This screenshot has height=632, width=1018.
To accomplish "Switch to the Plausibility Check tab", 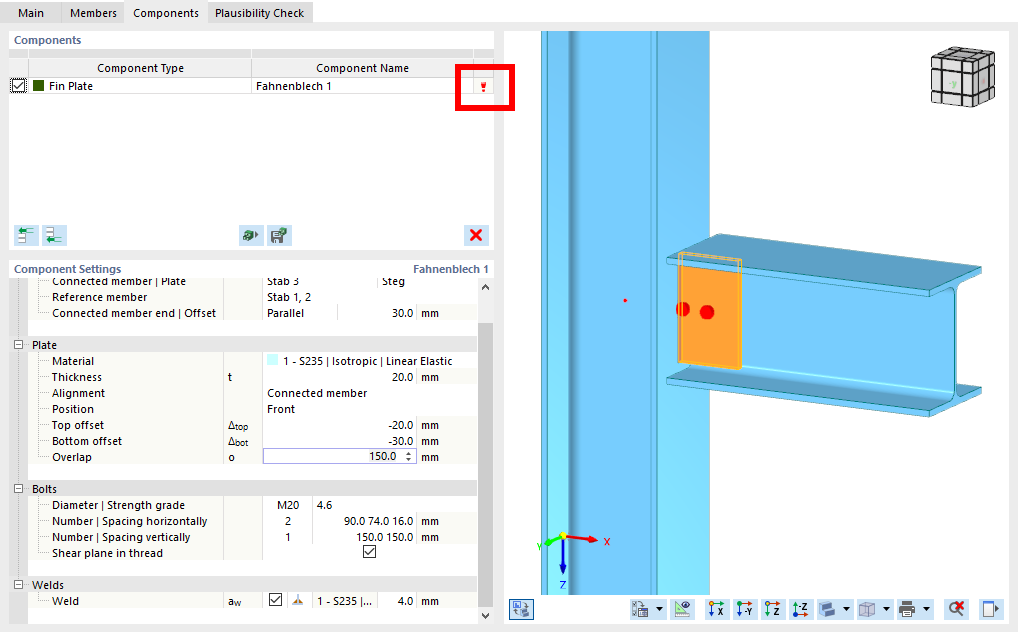I will click(x=259, y=14).
